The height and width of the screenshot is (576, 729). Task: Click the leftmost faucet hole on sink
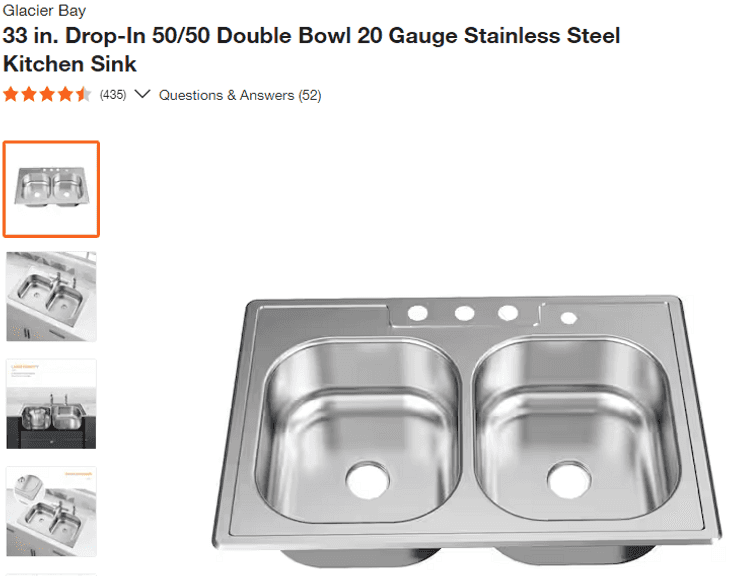[x=418, y=314]
